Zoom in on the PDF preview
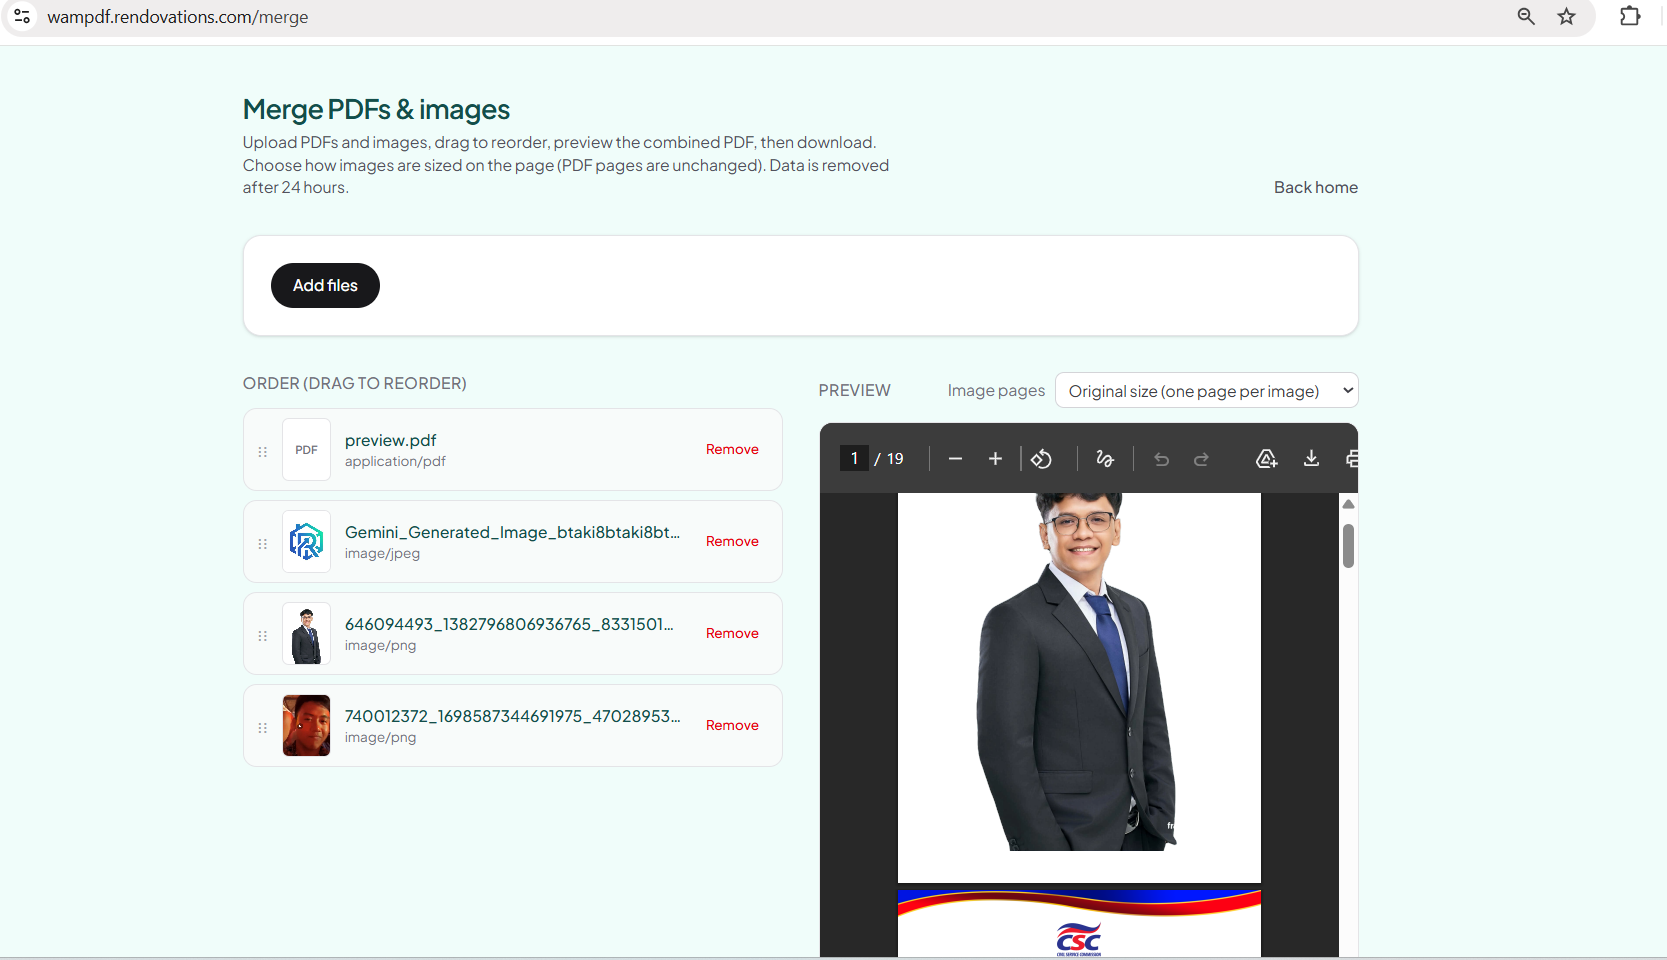The width and height of the screenshot is (1667, 960). (x=995, y=459)
